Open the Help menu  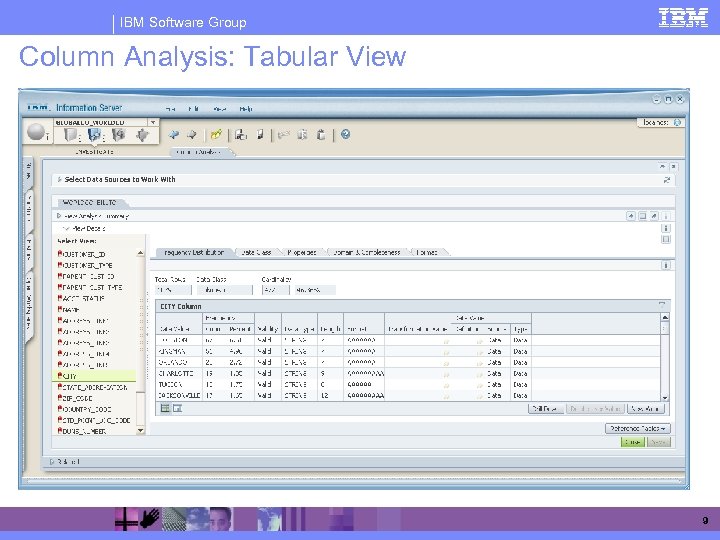[246, 109]
